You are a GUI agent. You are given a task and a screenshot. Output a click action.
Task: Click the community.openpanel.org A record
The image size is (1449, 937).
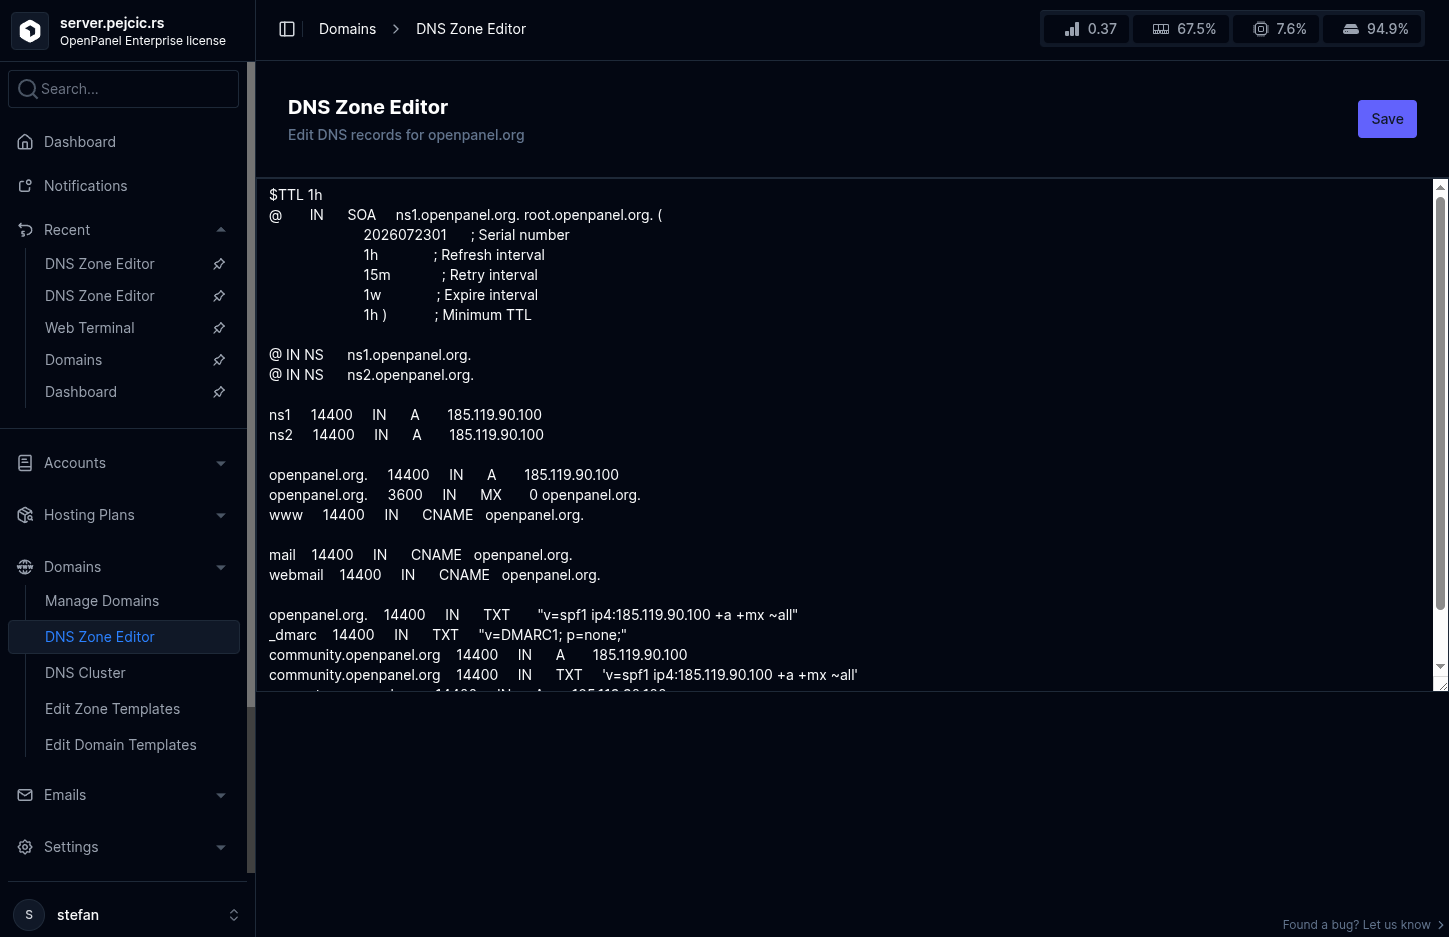(x=478, y=655)
